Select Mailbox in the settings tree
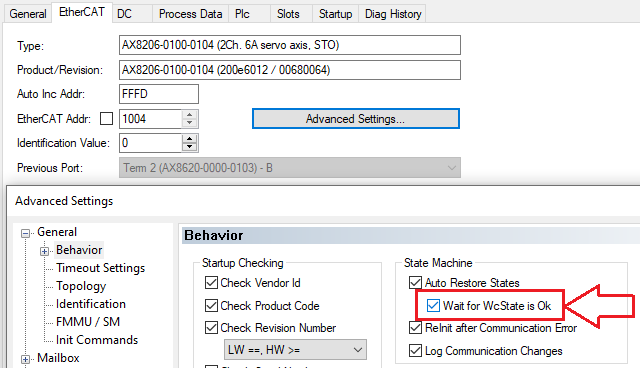Viewport: 640px width, 368px height. click(58, 358)
